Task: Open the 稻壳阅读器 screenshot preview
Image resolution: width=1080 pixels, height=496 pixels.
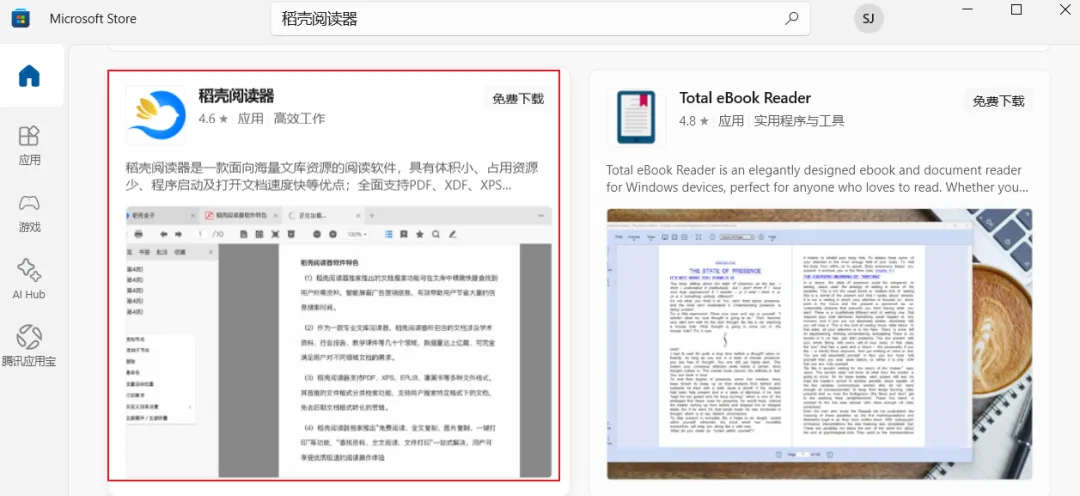Action: [x=340, y=342]
